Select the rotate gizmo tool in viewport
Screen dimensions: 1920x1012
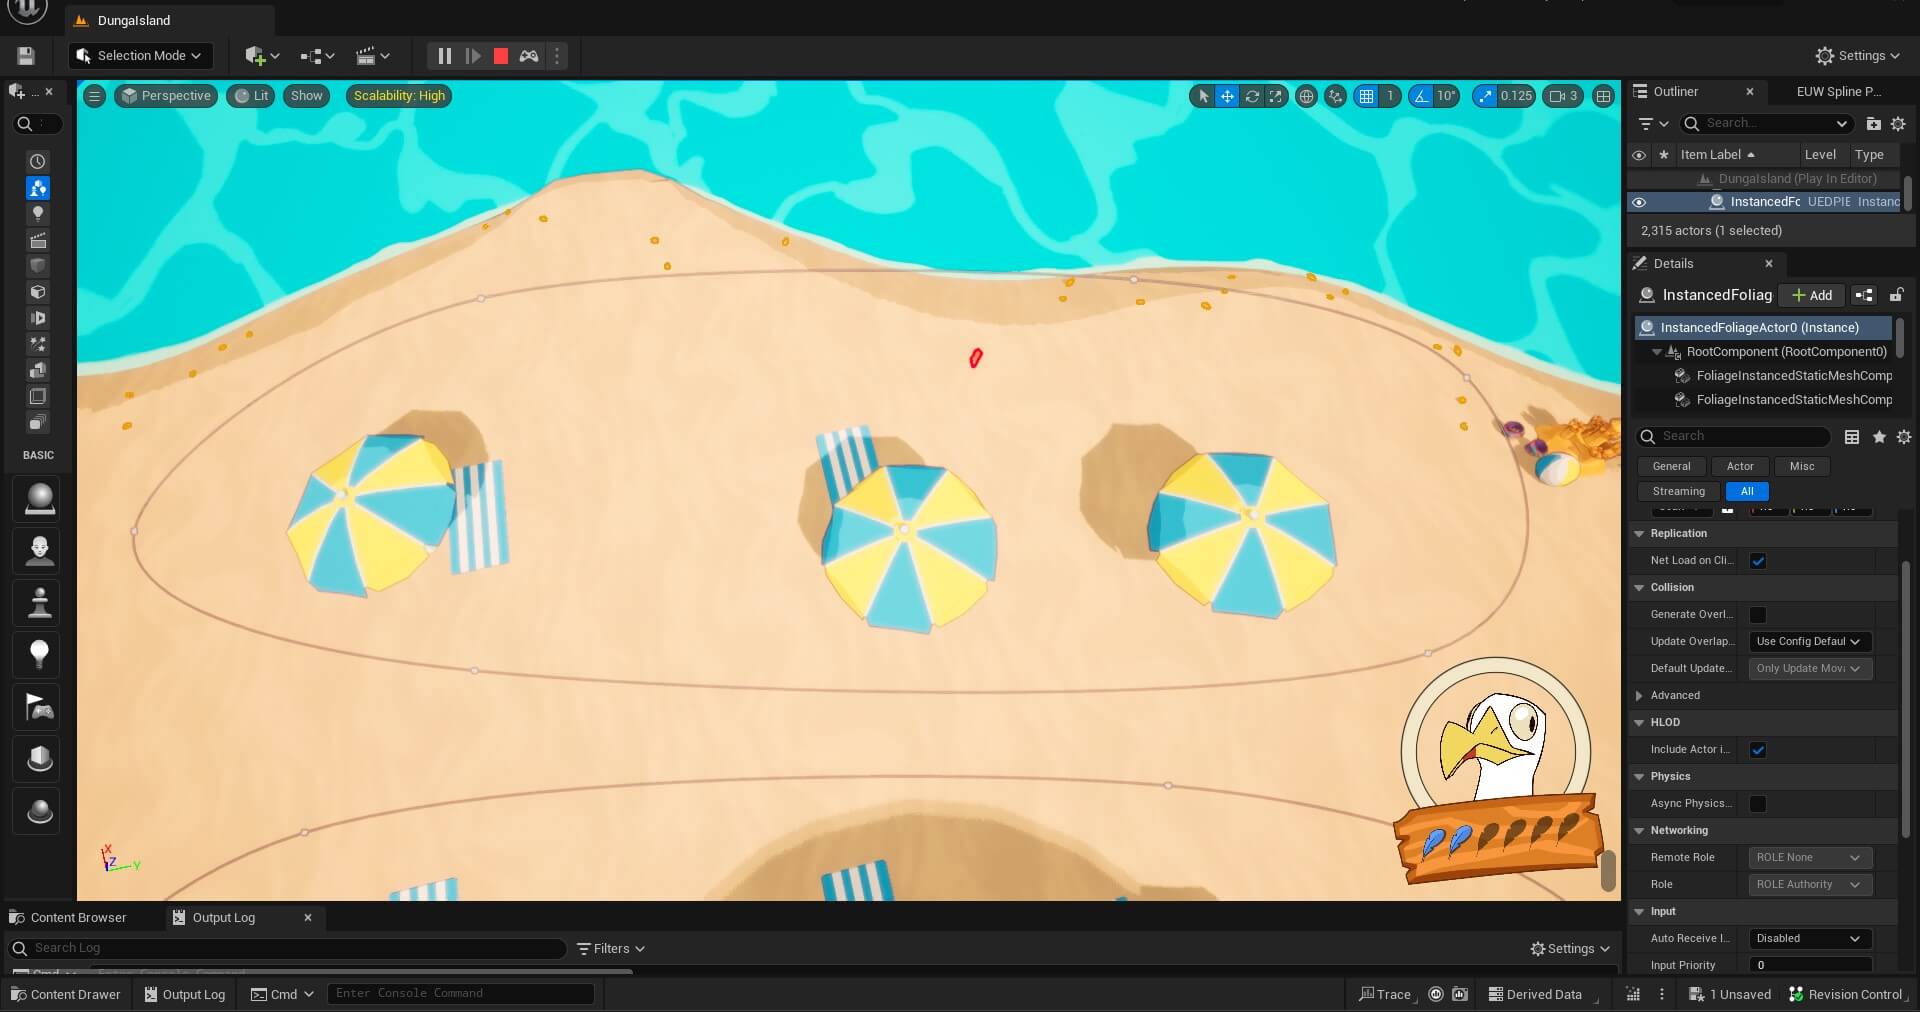coord(1251,96)
